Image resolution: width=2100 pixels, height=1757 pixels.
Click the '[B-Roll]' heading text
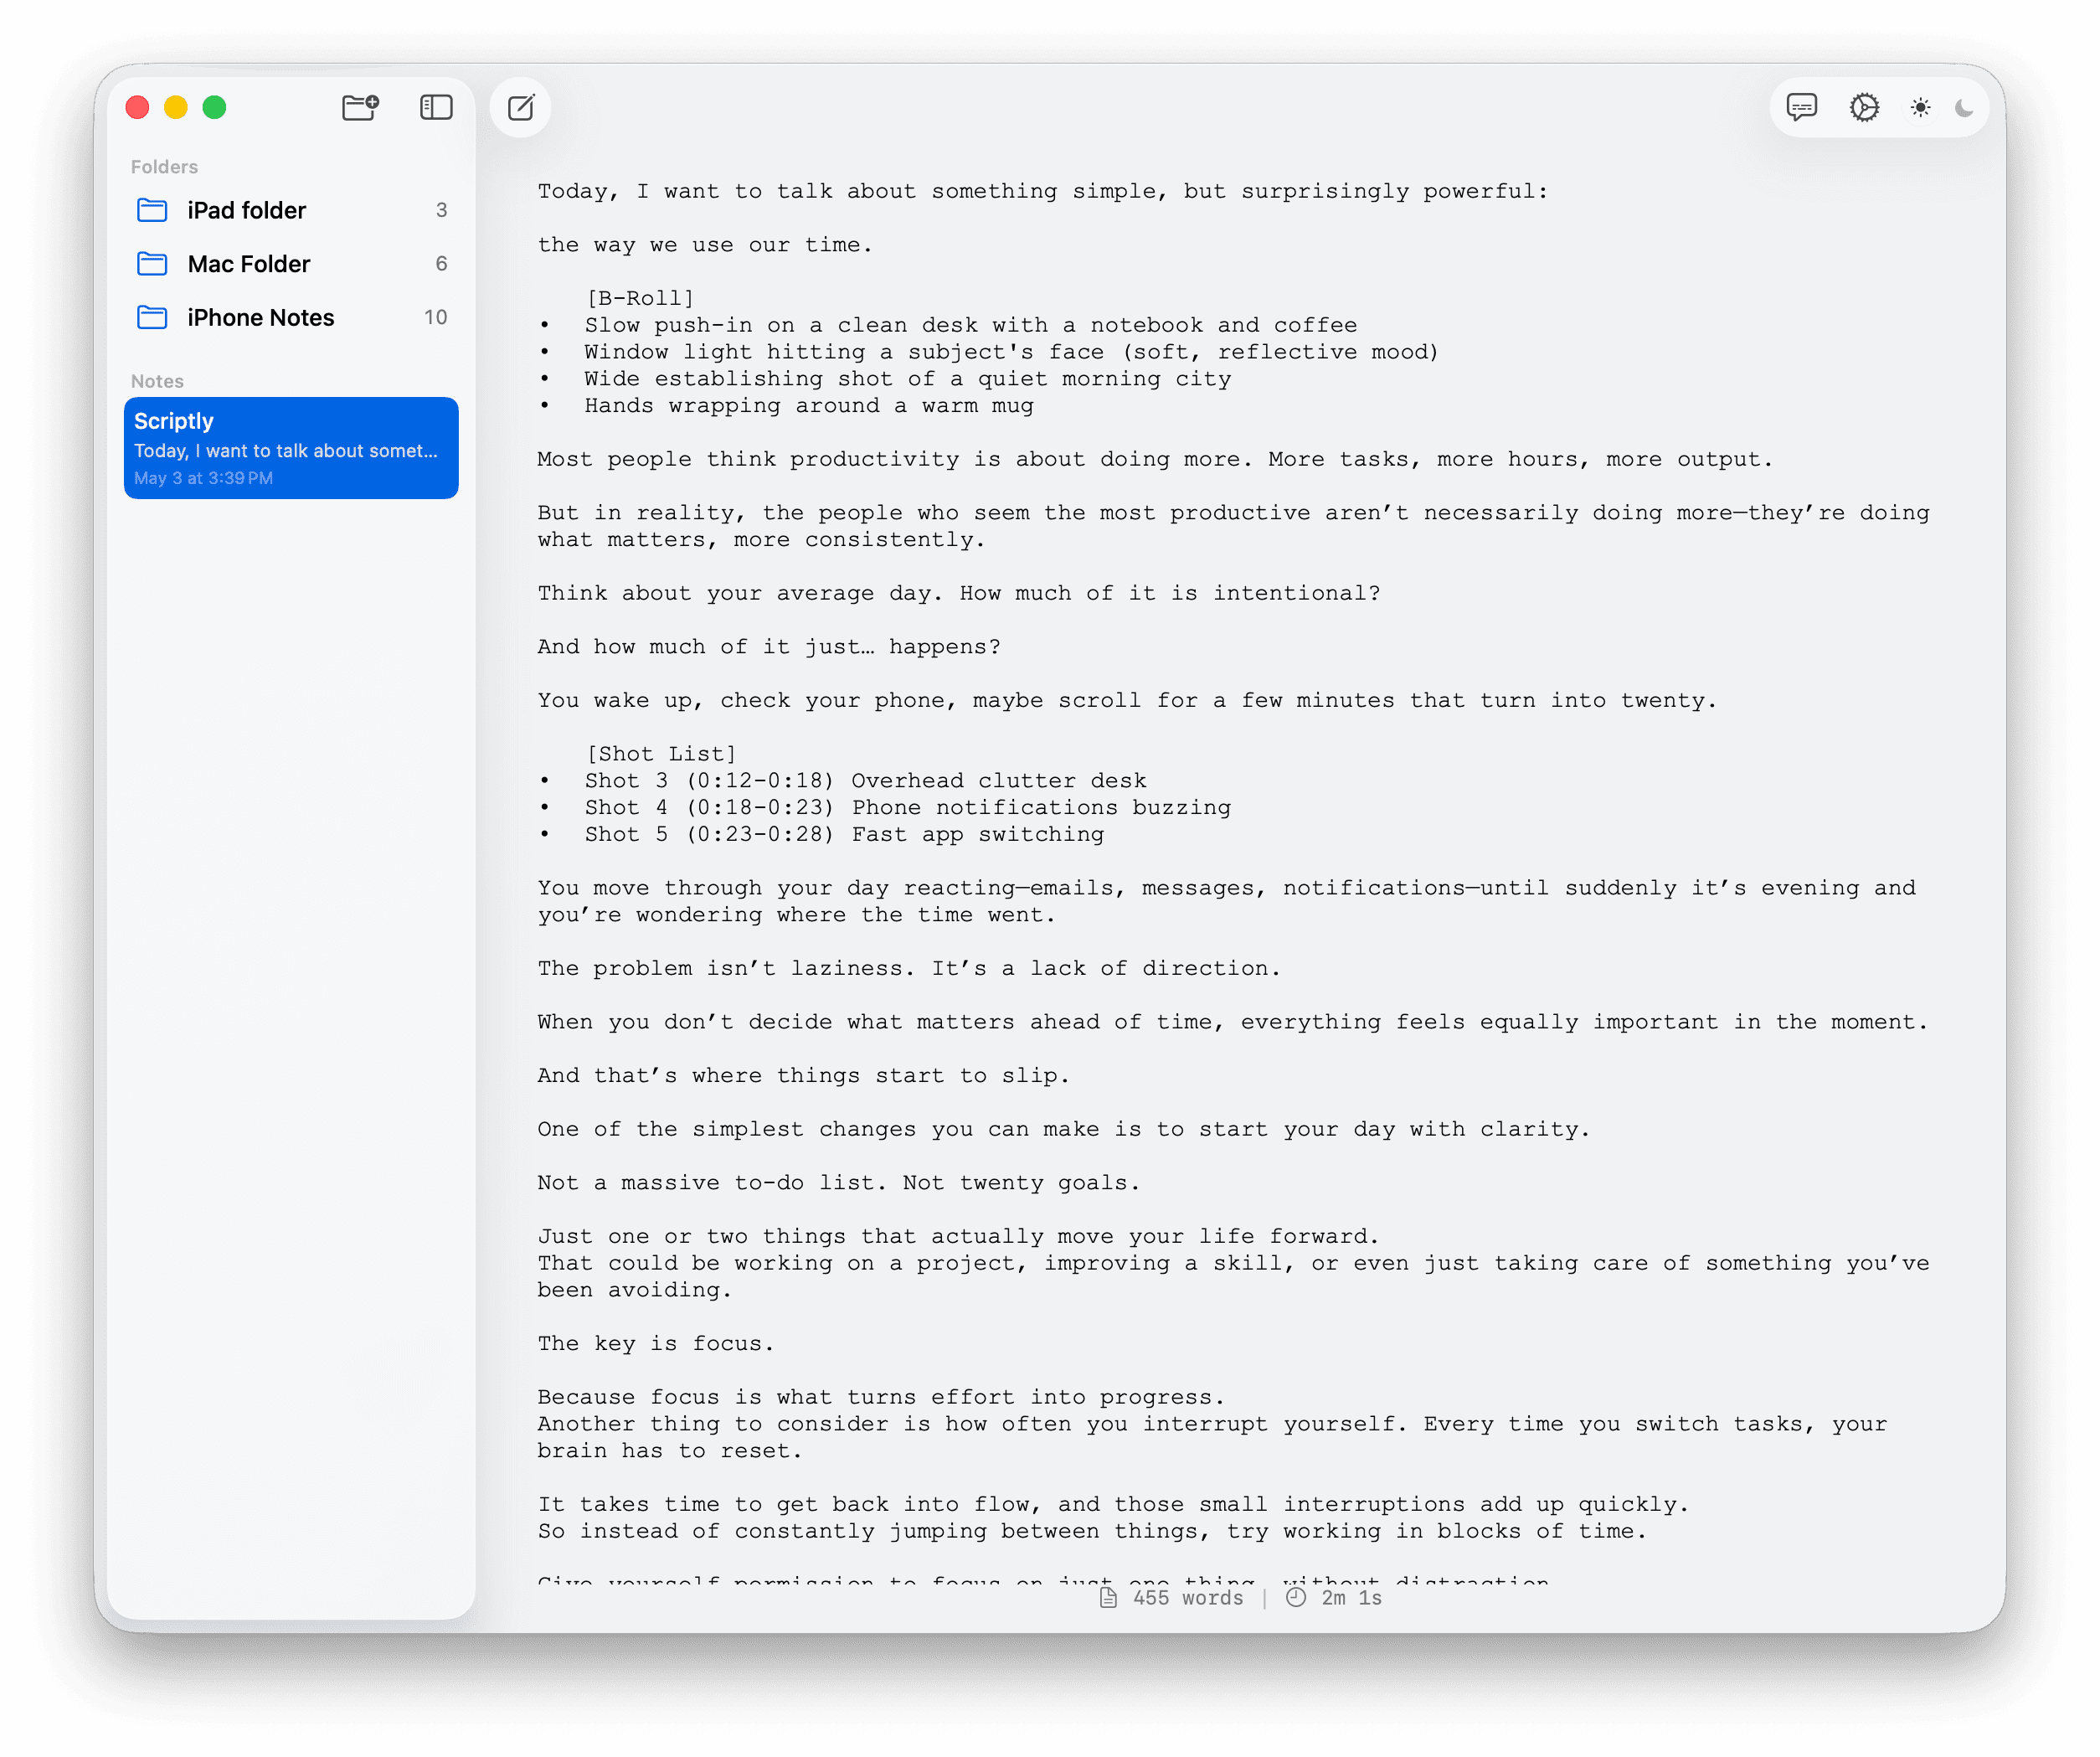[640, 298]
